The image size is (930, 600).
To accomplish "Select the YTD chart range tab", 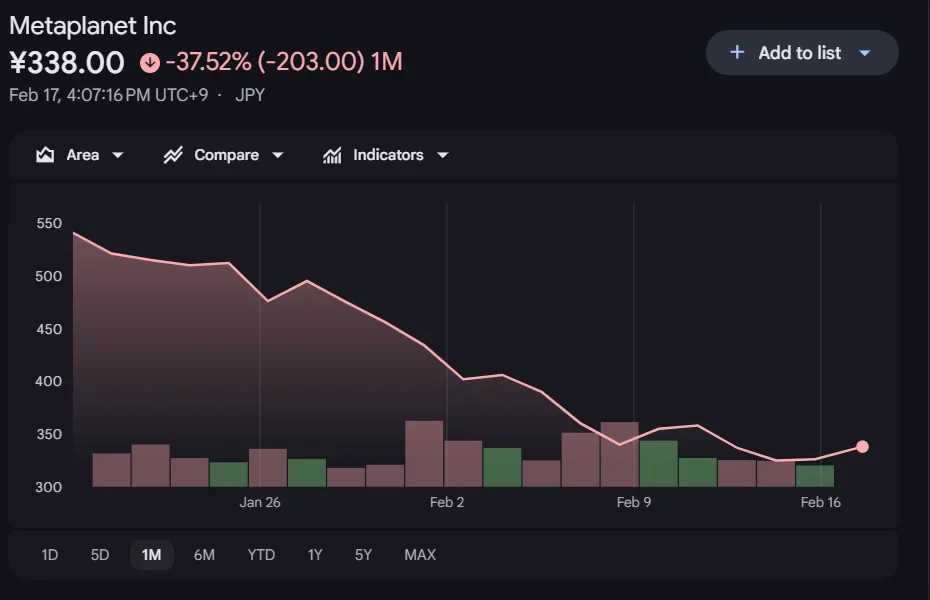I will point(261,554).
